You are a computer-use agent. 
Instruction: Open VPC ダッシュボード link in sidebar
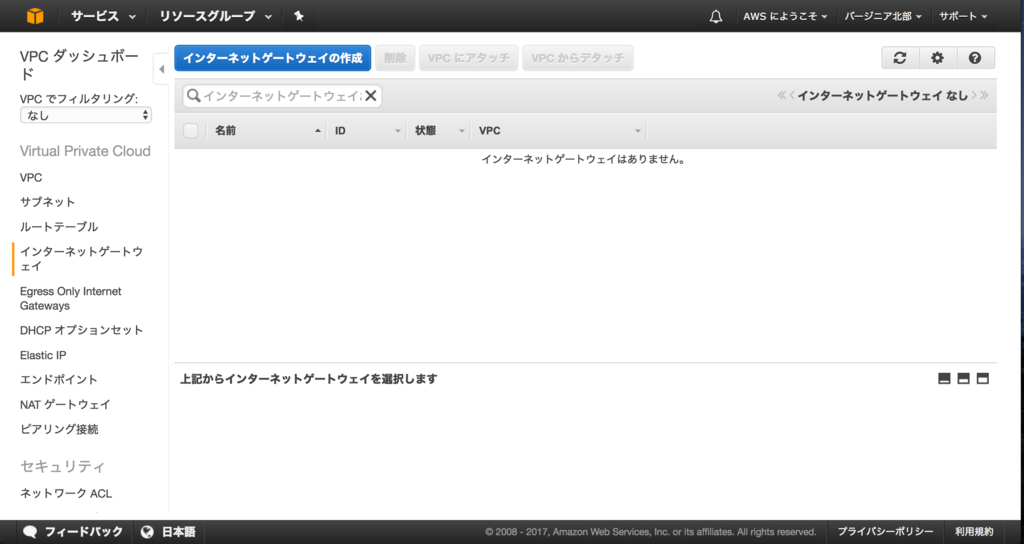[79, 65]
